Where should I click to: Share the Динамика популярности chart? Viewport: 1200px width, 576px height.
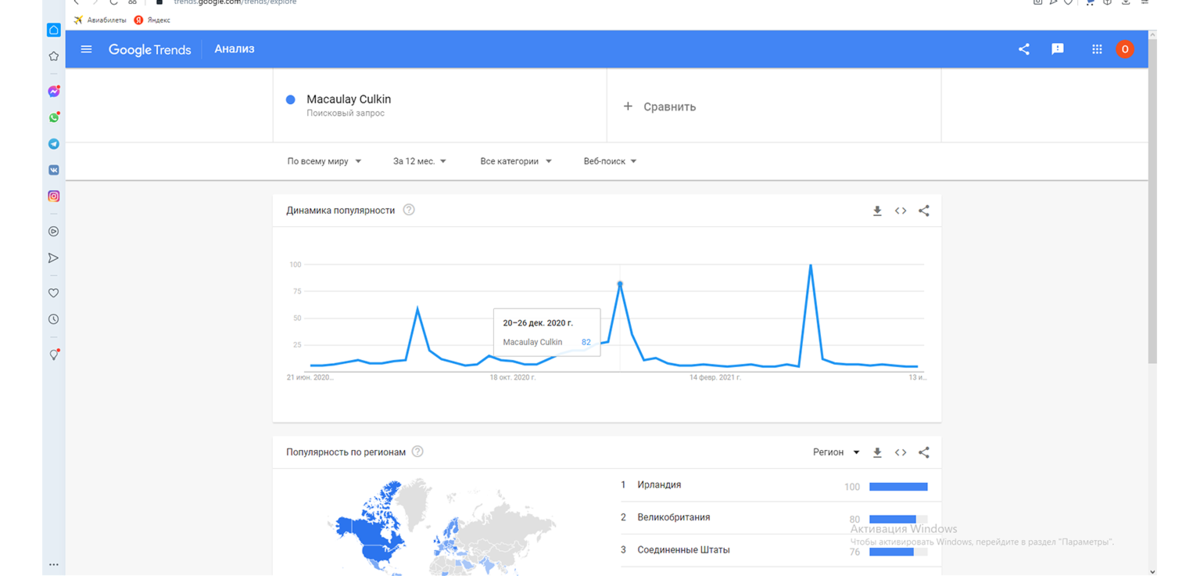[x=924, y=211]
